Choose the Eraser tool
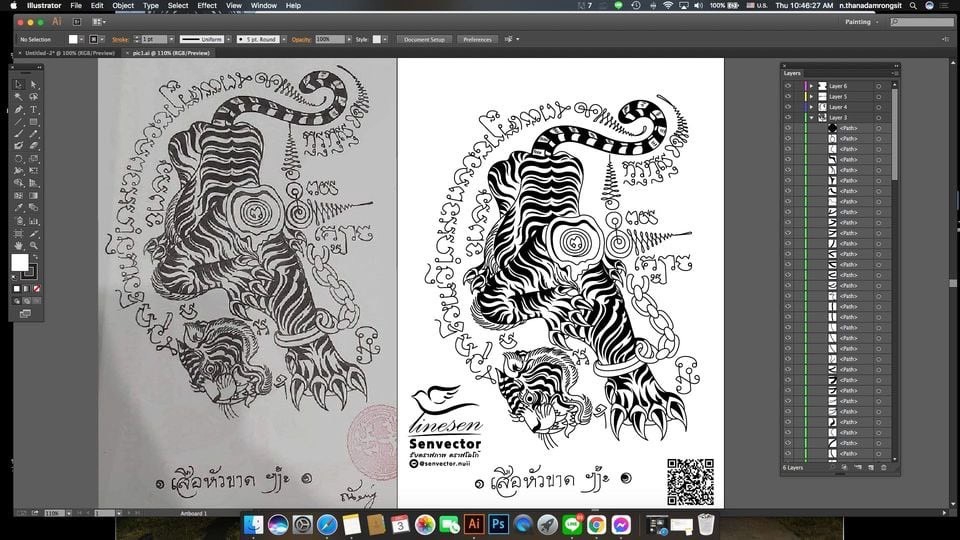 [34, 146]
